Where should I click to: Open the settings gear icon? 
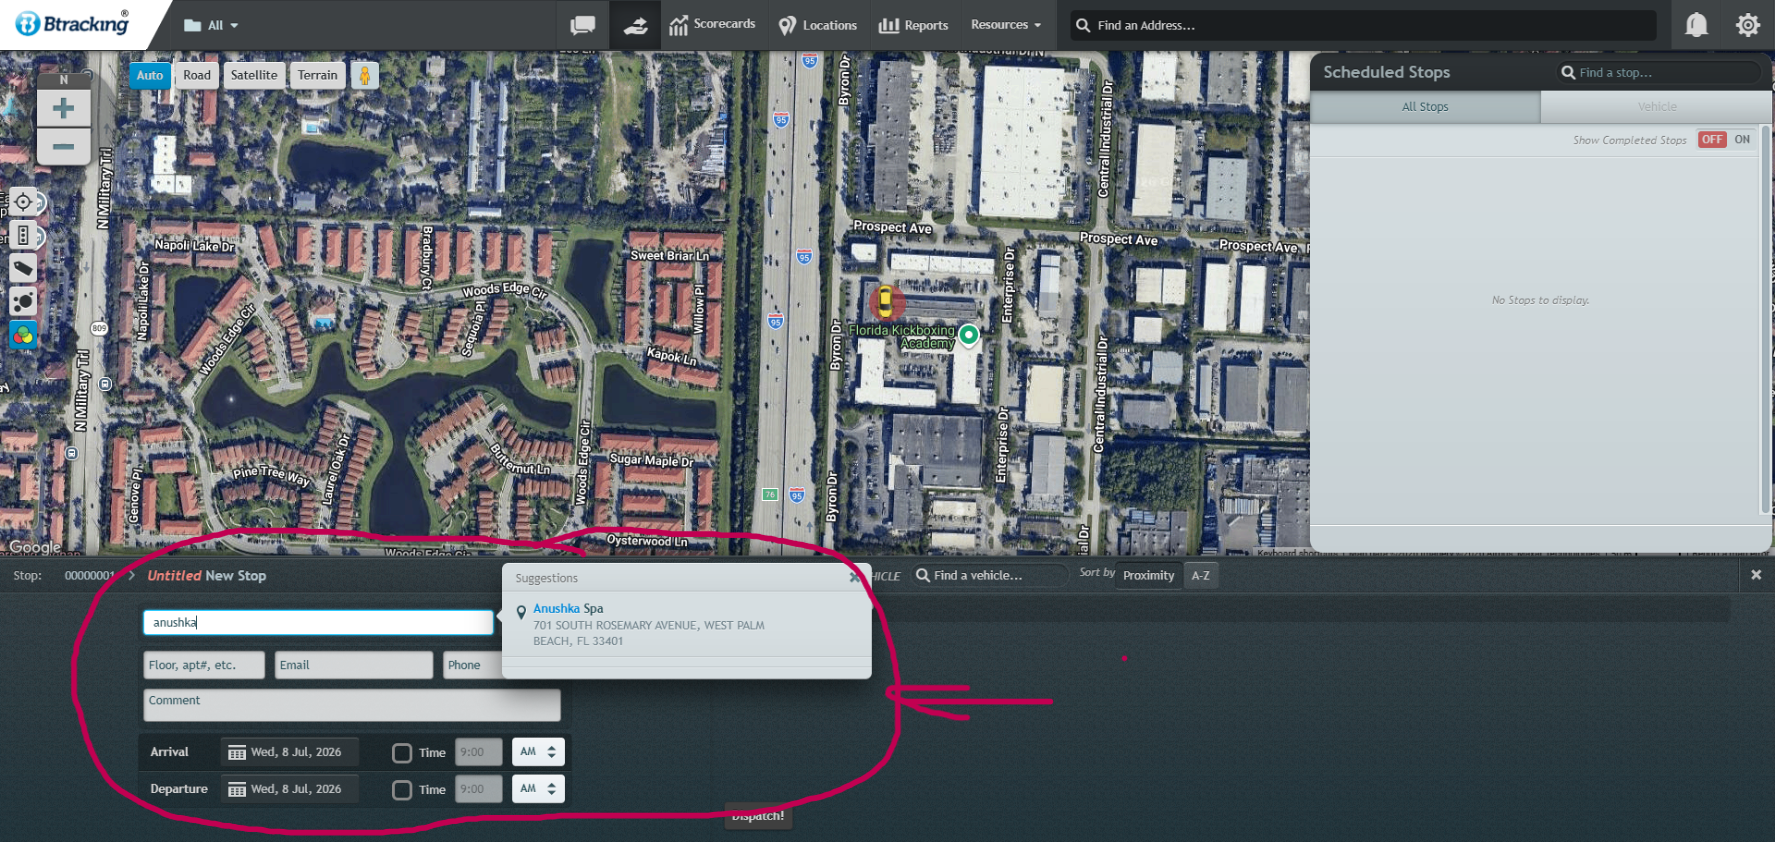(x=1747, y=25)
